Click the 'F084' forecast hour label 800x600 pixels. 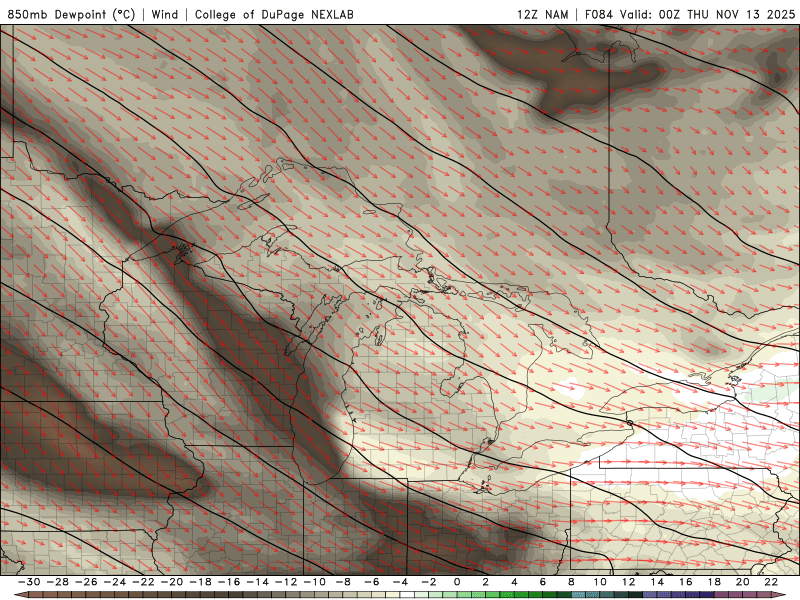click(x=599, y=14)
